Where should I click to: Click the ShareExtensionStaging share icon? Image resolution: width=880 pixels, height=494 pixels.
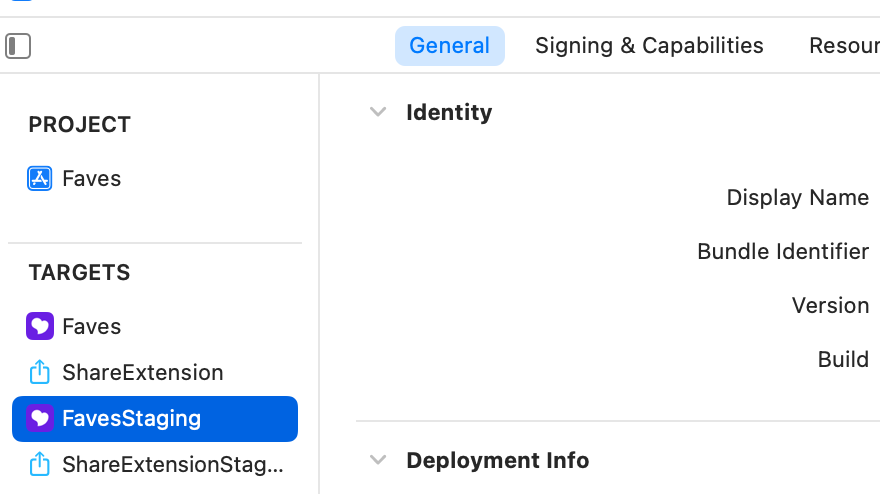click(x=39, y=465)
